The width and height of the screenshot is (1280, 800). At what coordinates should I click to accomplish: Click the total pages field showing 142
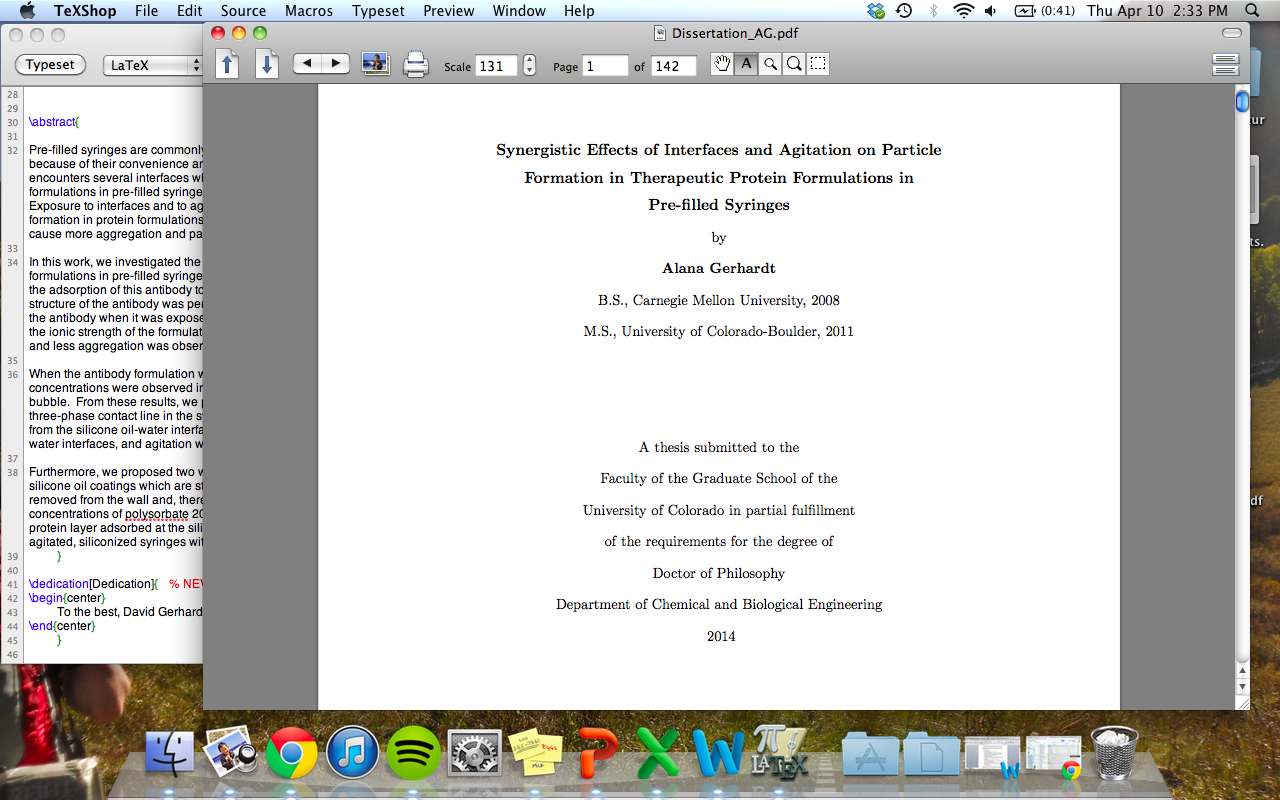[674, 66]
